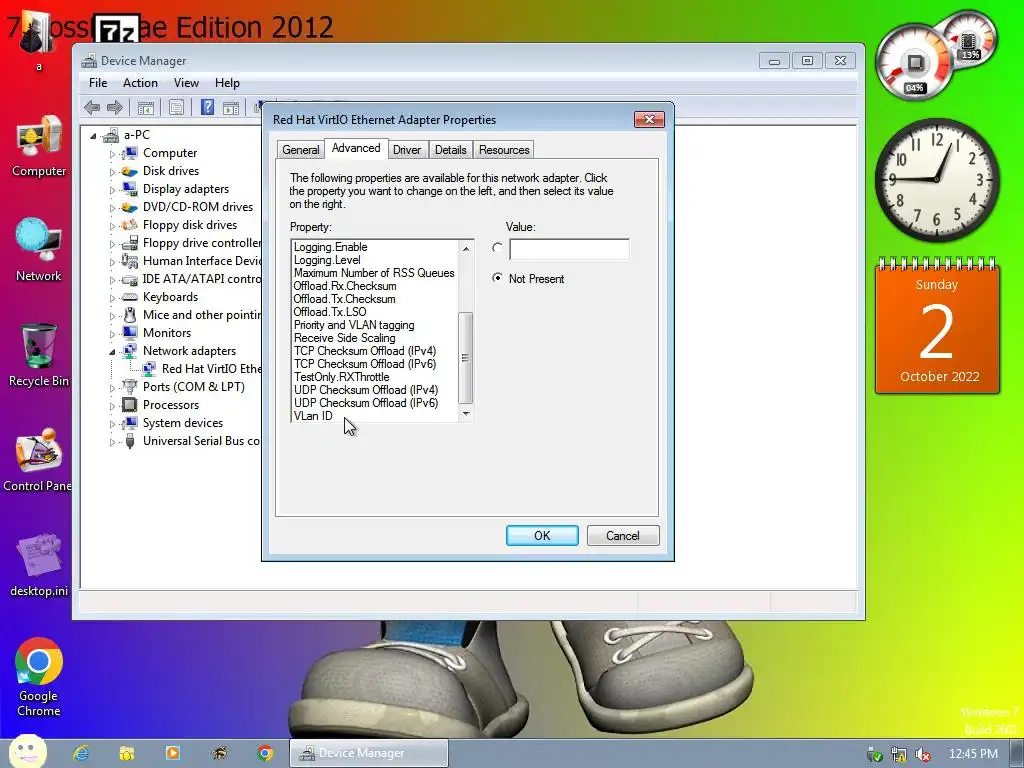Image resolution: width=1024 pixels, height=768 pixels.
Task: Click the CPU meter gadget
Action: [x=914, y=63]
